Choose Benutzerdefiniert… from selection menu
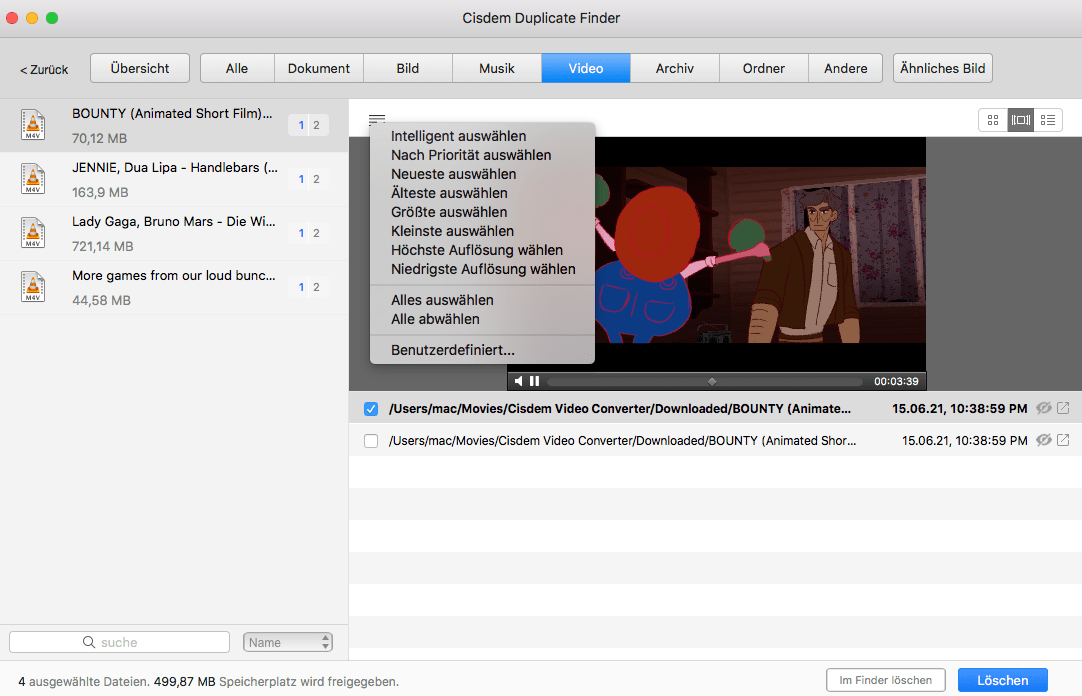Image resolution: width=1082 pixels, height=696 pixels. click(453, 350)
